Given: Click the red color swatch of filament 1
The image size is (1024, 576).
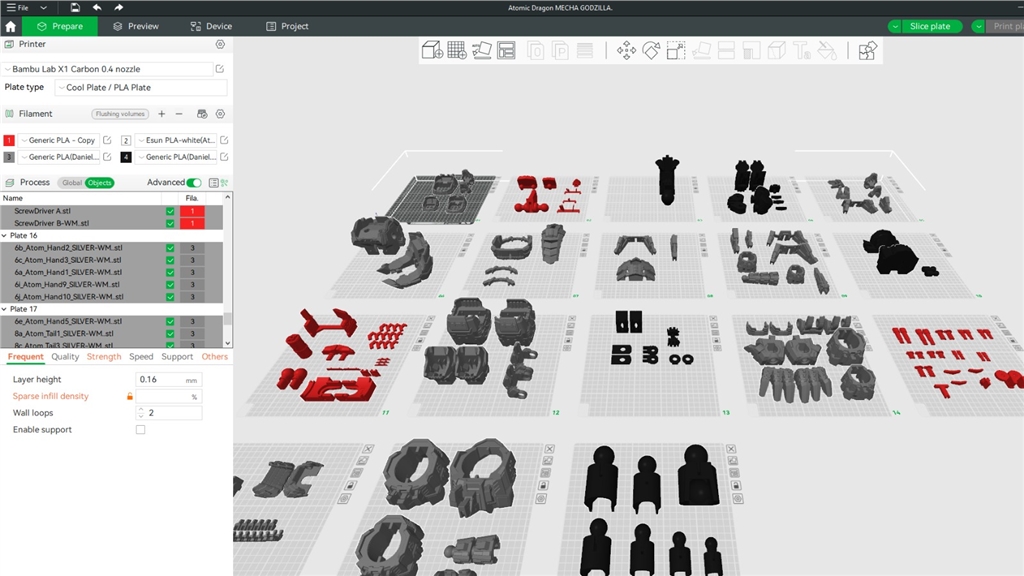Looking at the screenshot, I should (x=9, y=140).
